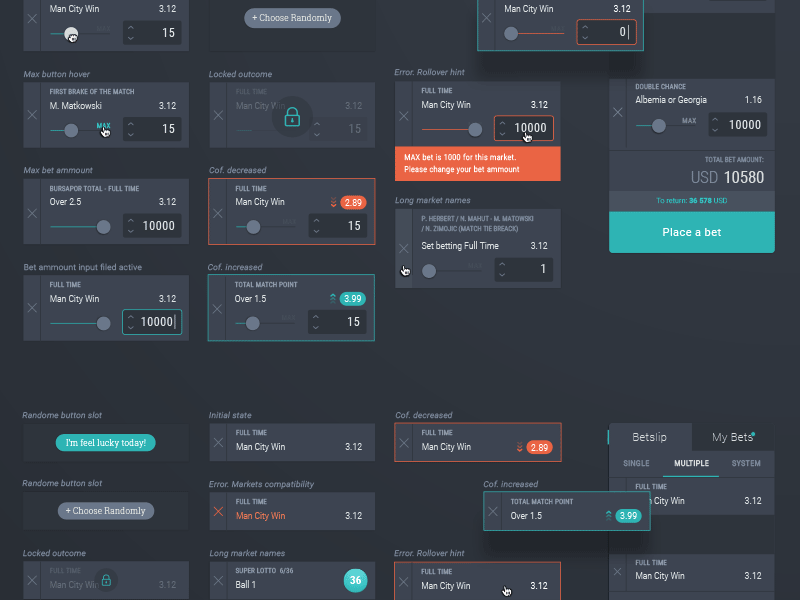This screenshot has height=600, width=800.
Task: Click the I'm feel lucky today button
Action: coord(105,441)
